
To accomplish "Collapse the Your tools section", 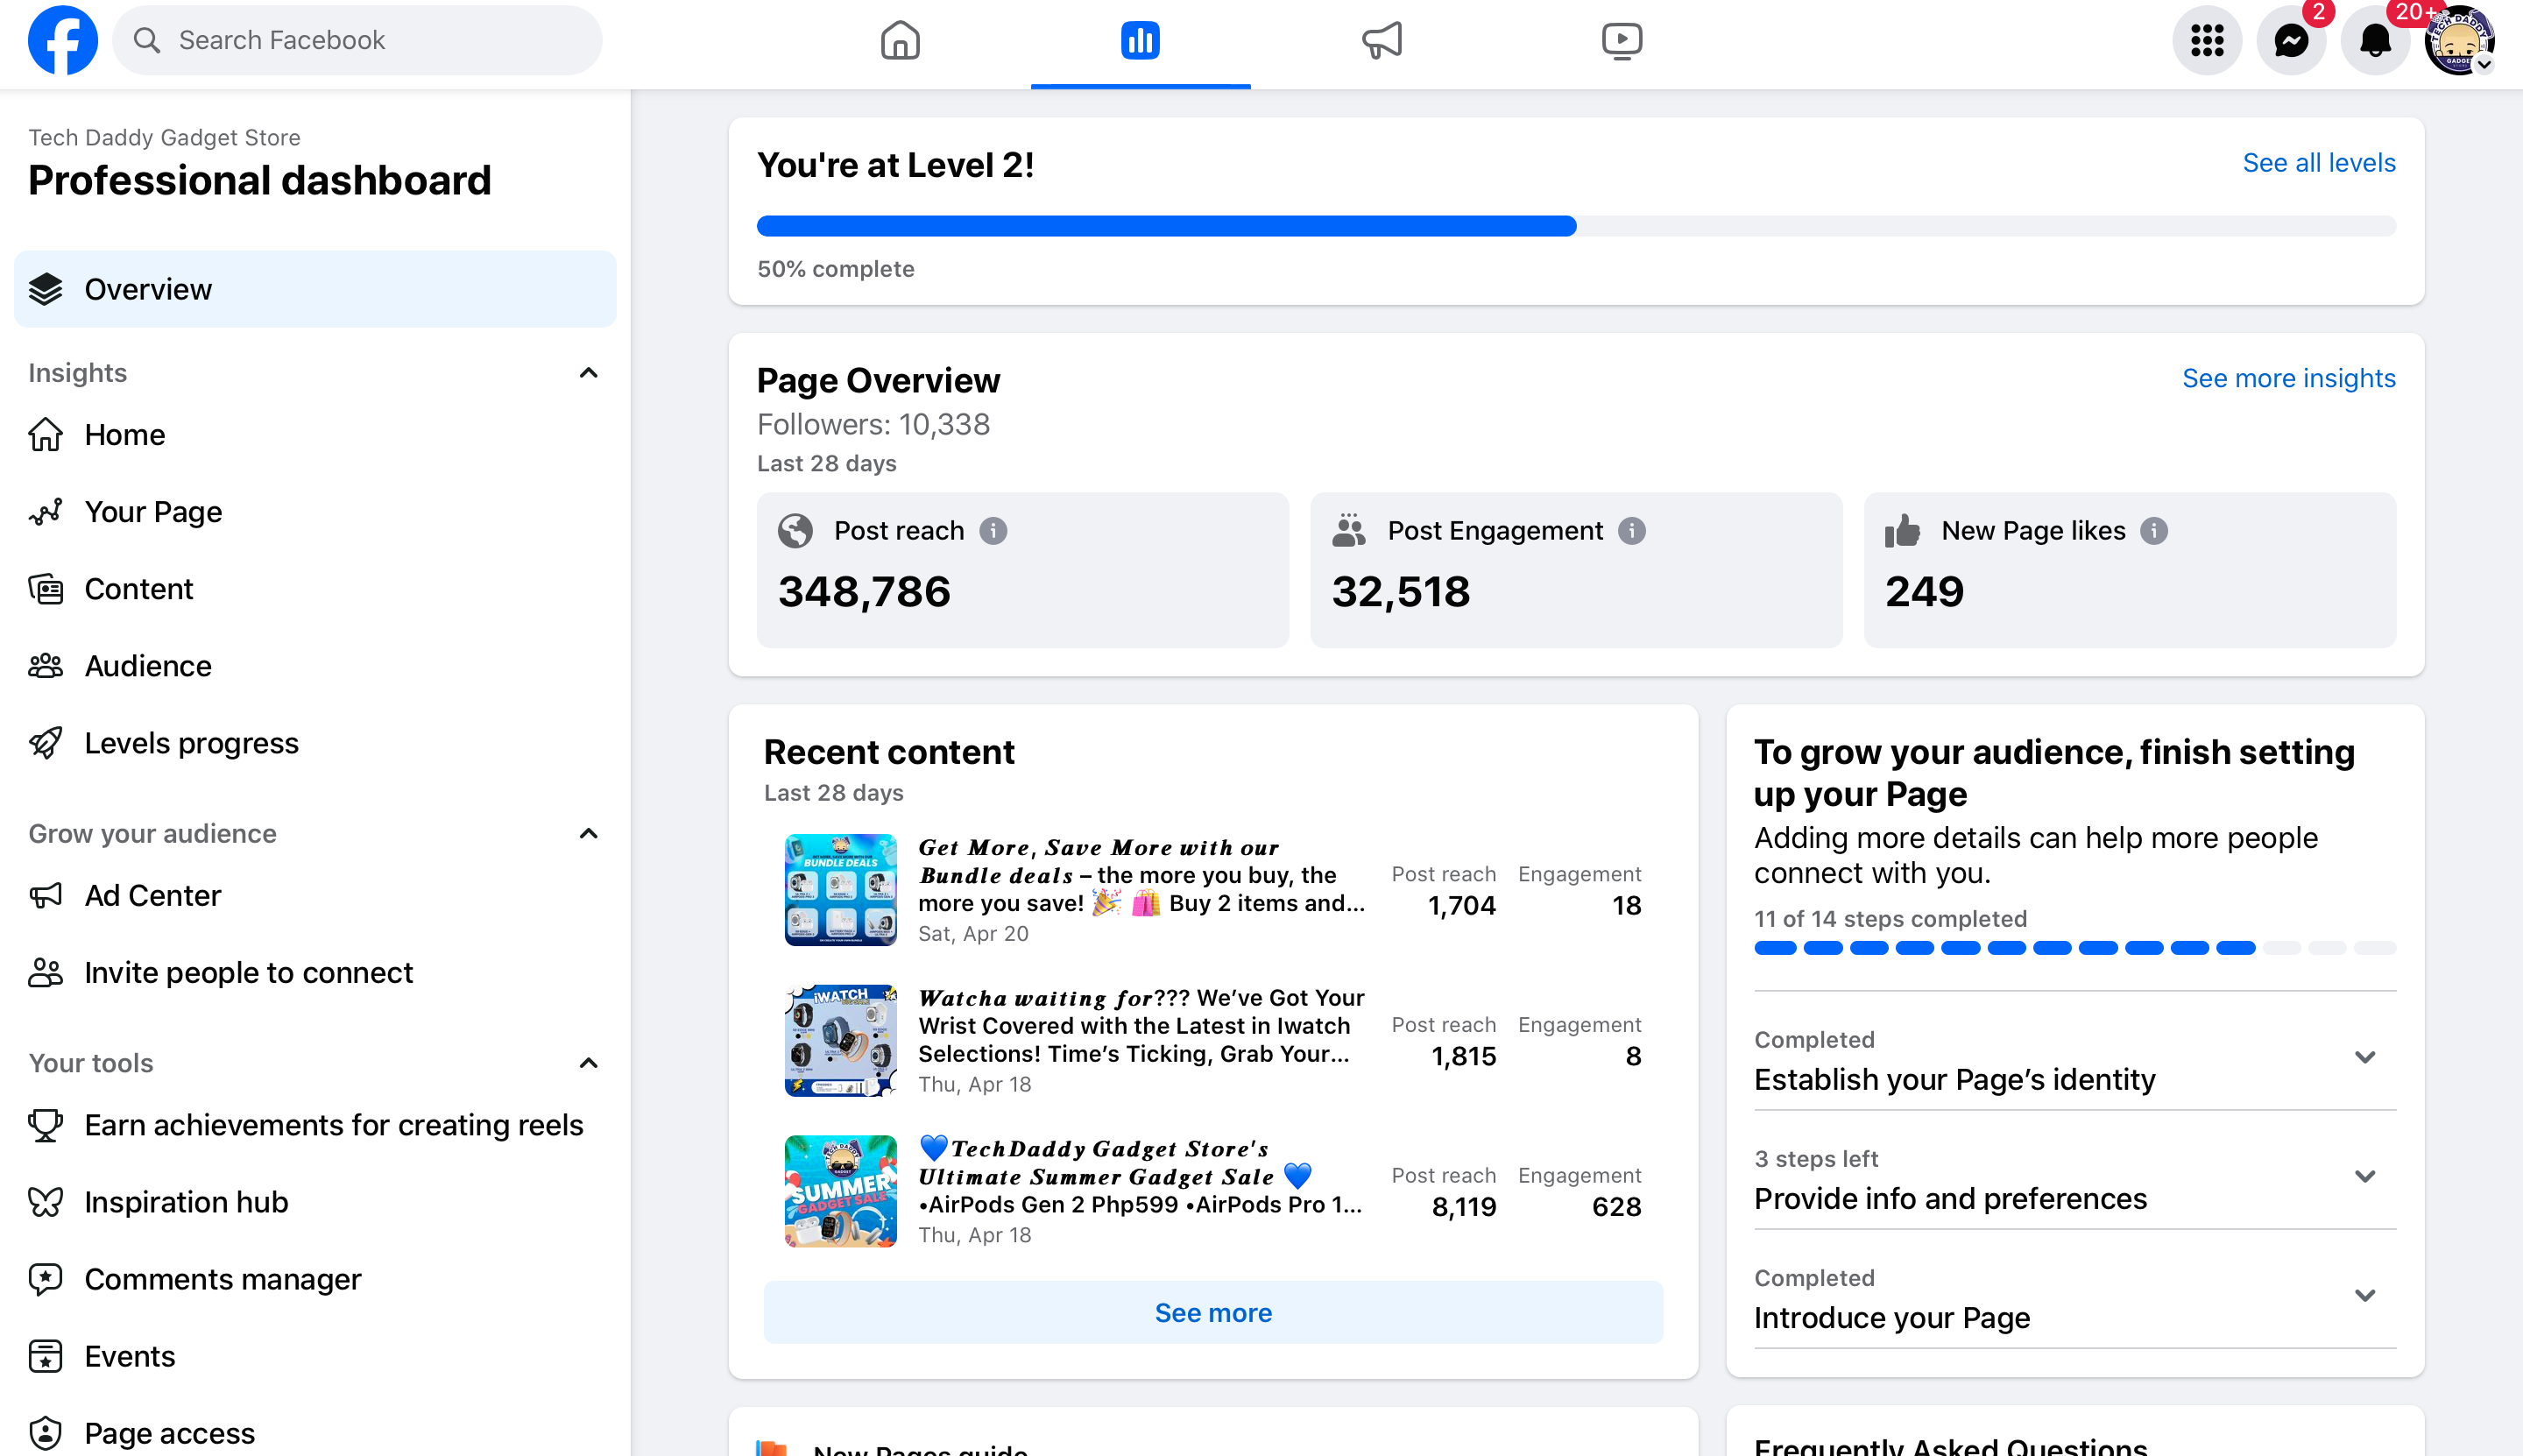I will (588, 1063).
